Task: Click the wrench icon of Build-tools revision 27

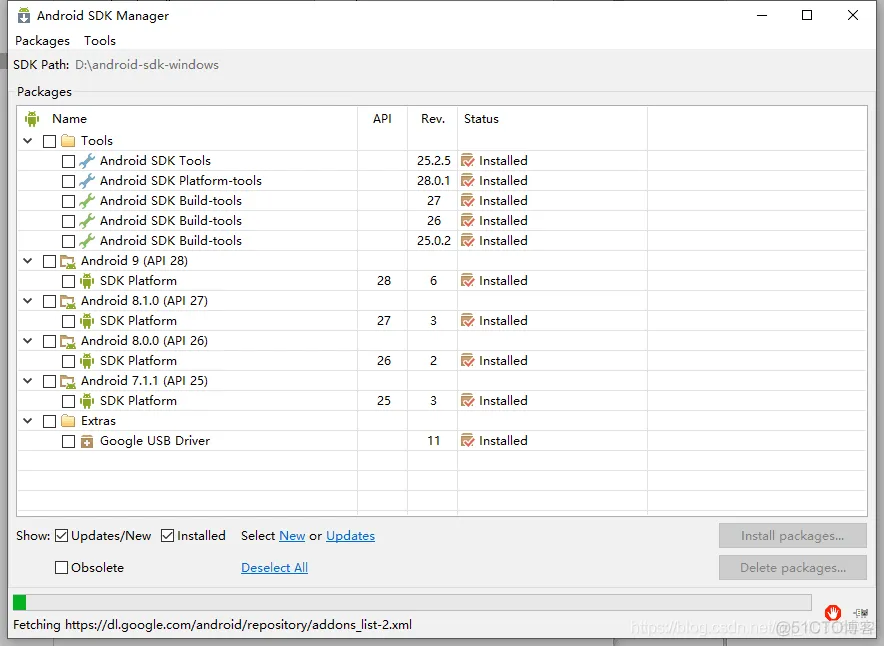Action: click(87, 201)
